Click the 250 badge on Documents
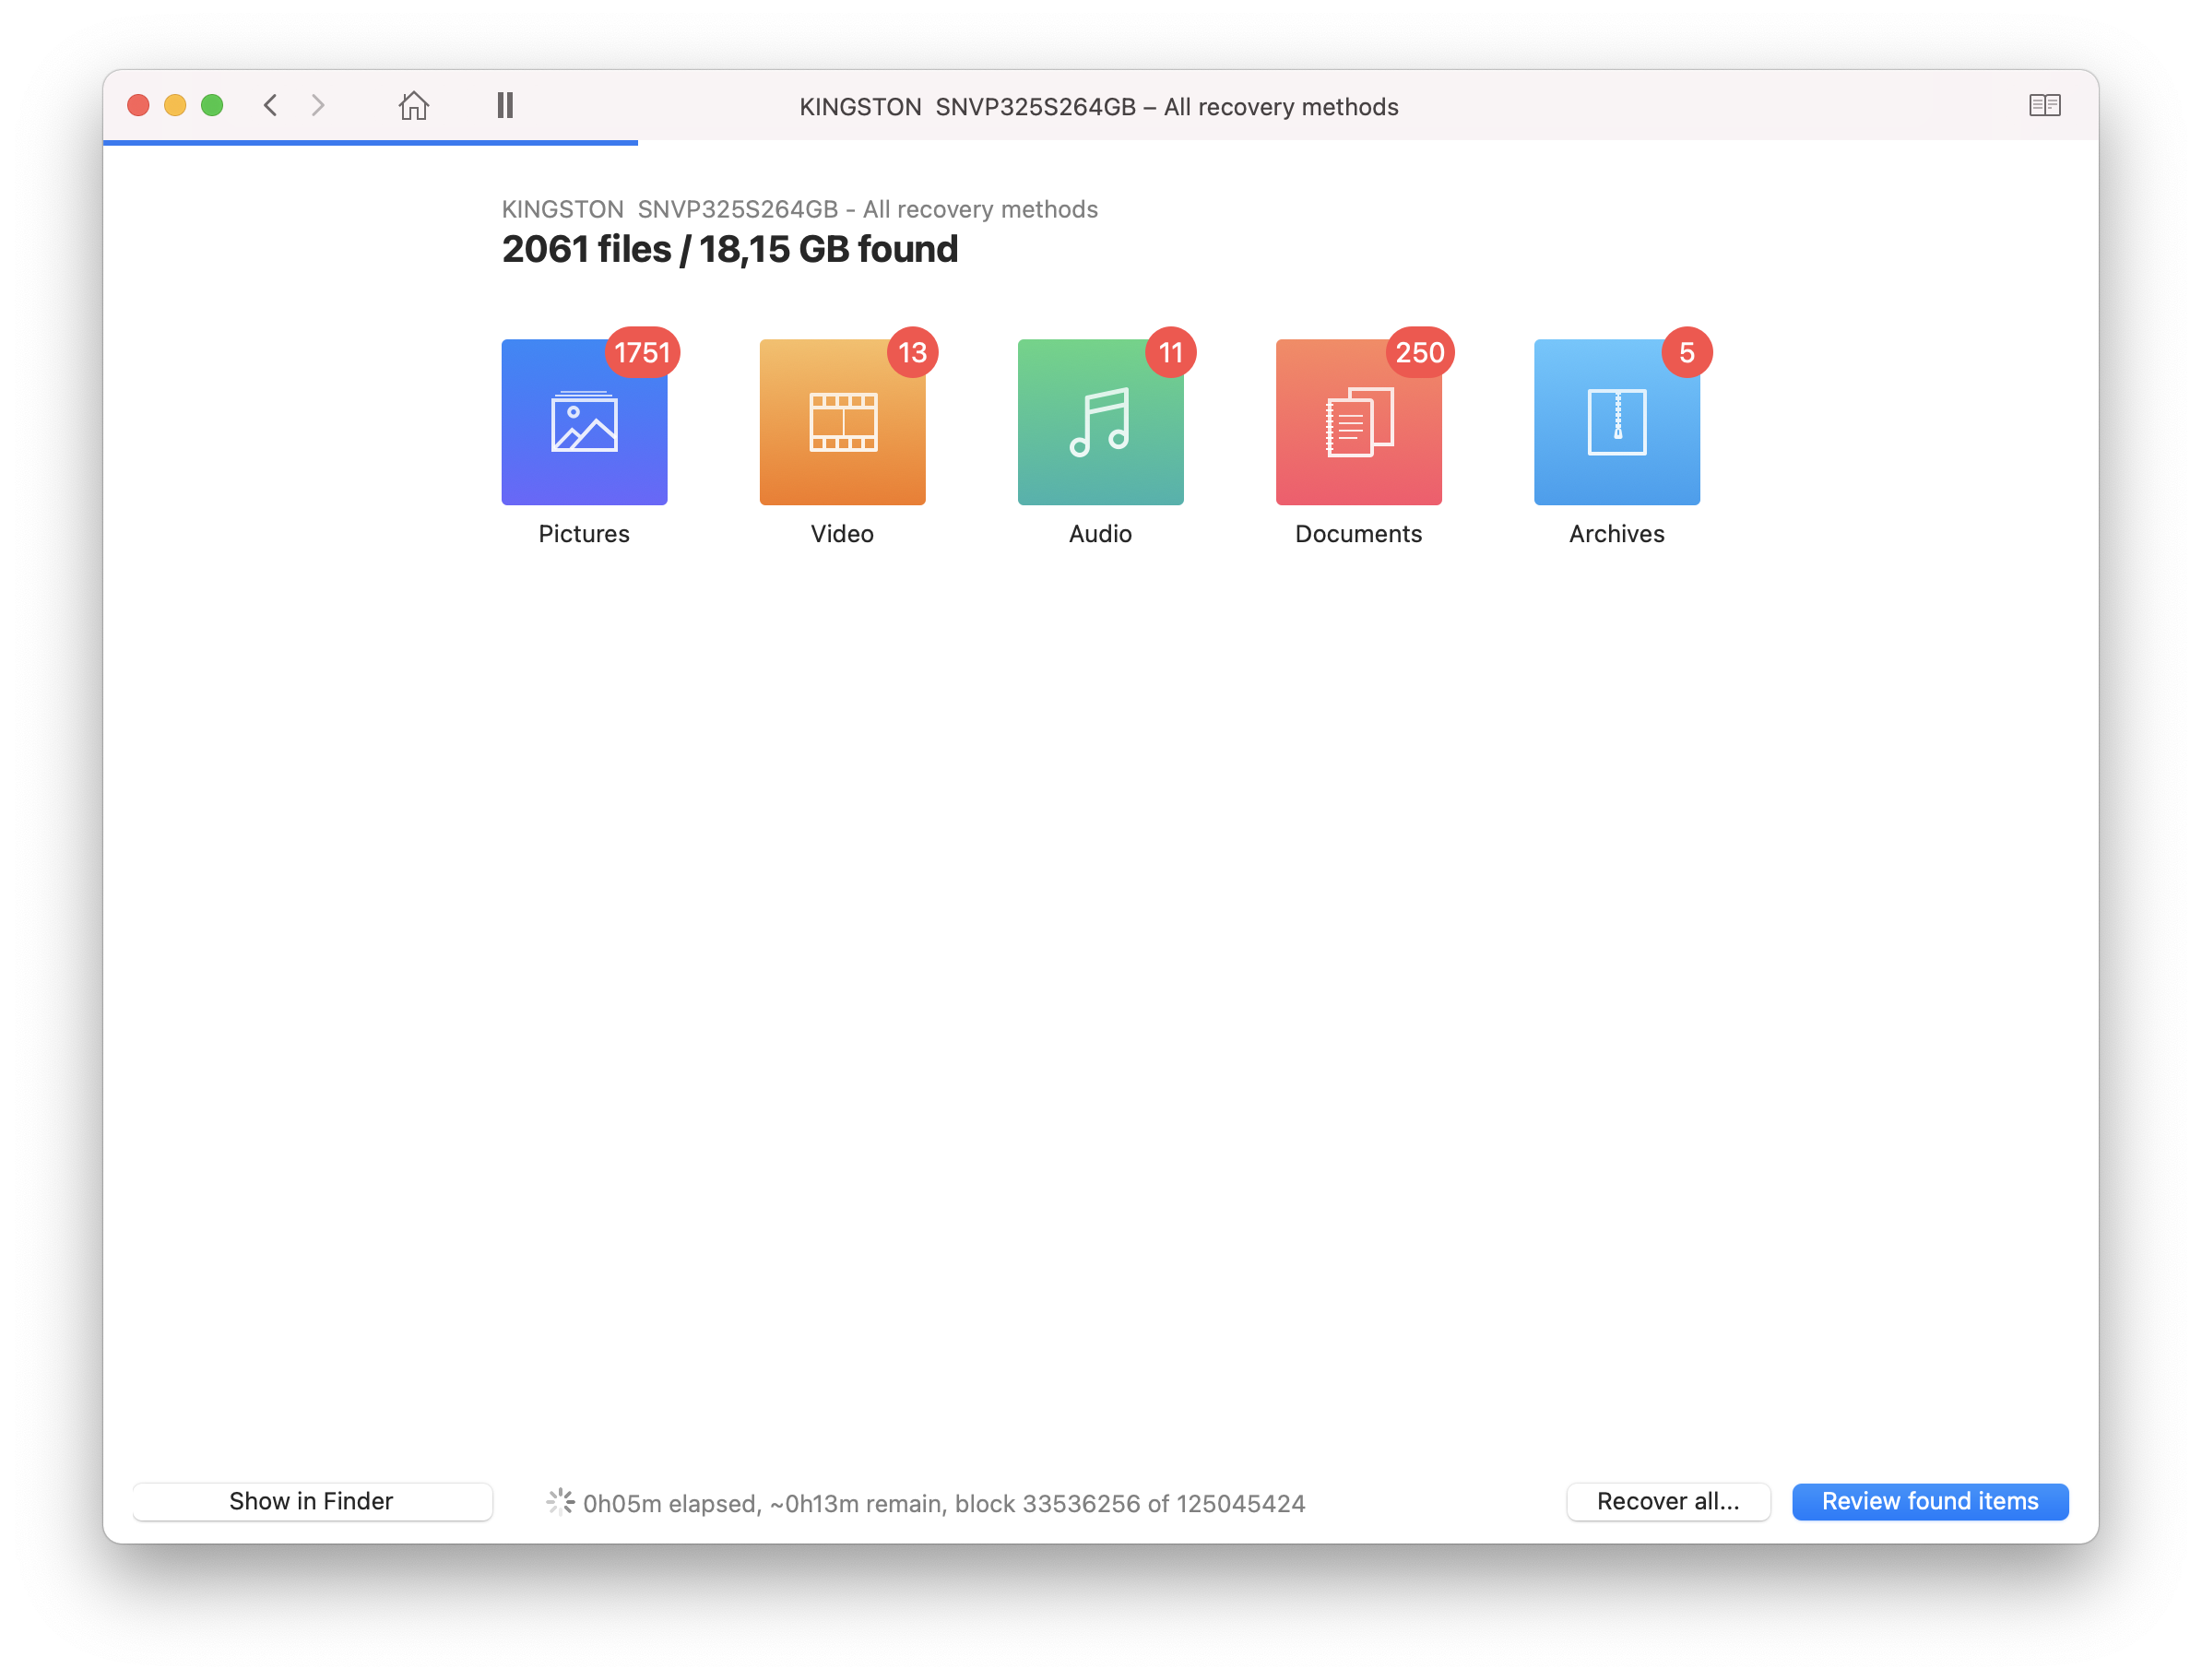Viewport: 2202px width, 1680px height. 1419,352
